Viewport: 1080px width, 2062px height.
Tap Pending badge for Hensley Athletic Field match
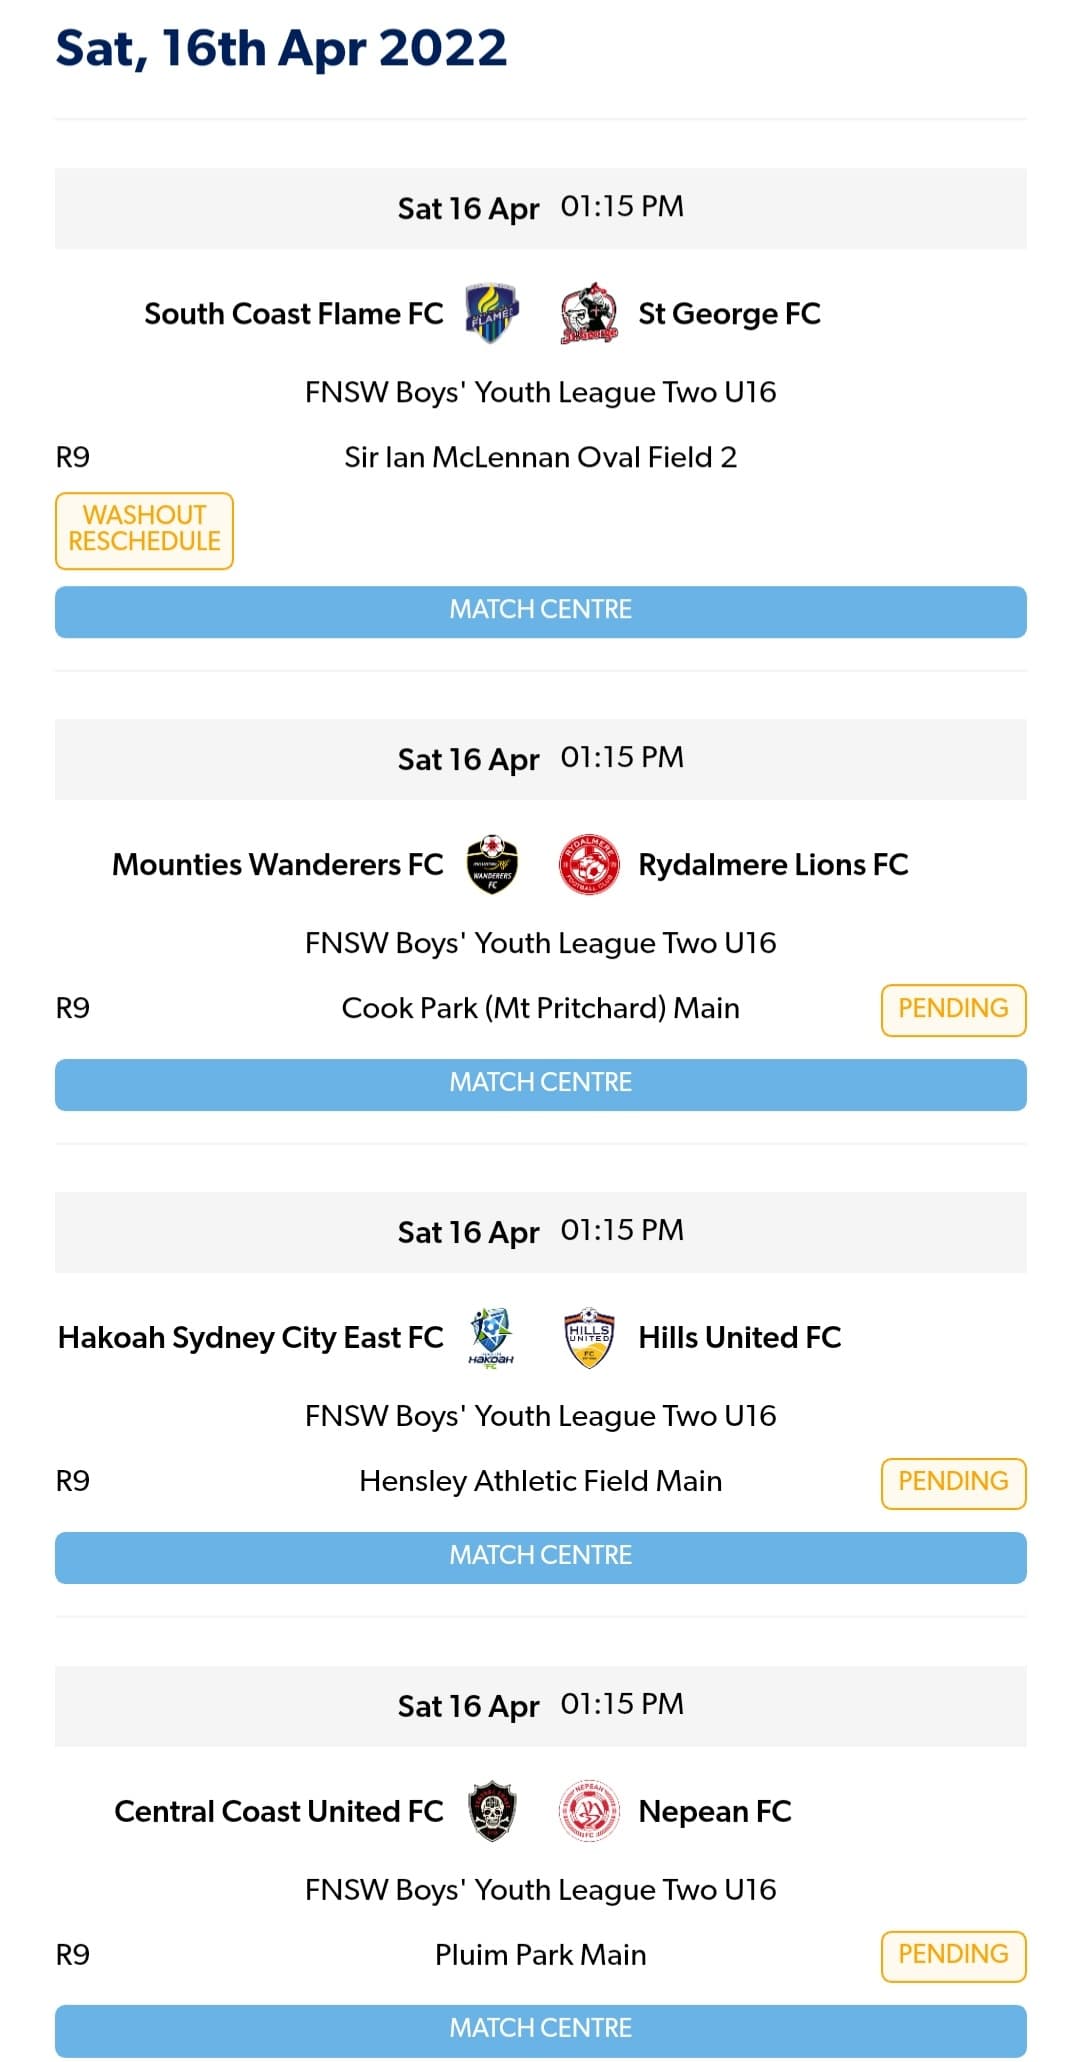click(x=953, y=1482)
